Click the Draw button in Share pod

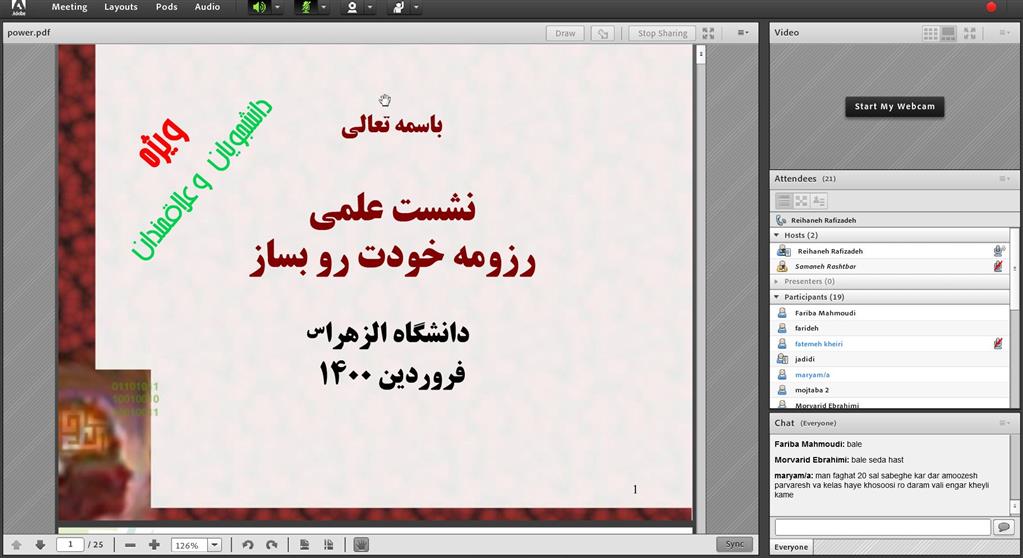tap(565, 33)
